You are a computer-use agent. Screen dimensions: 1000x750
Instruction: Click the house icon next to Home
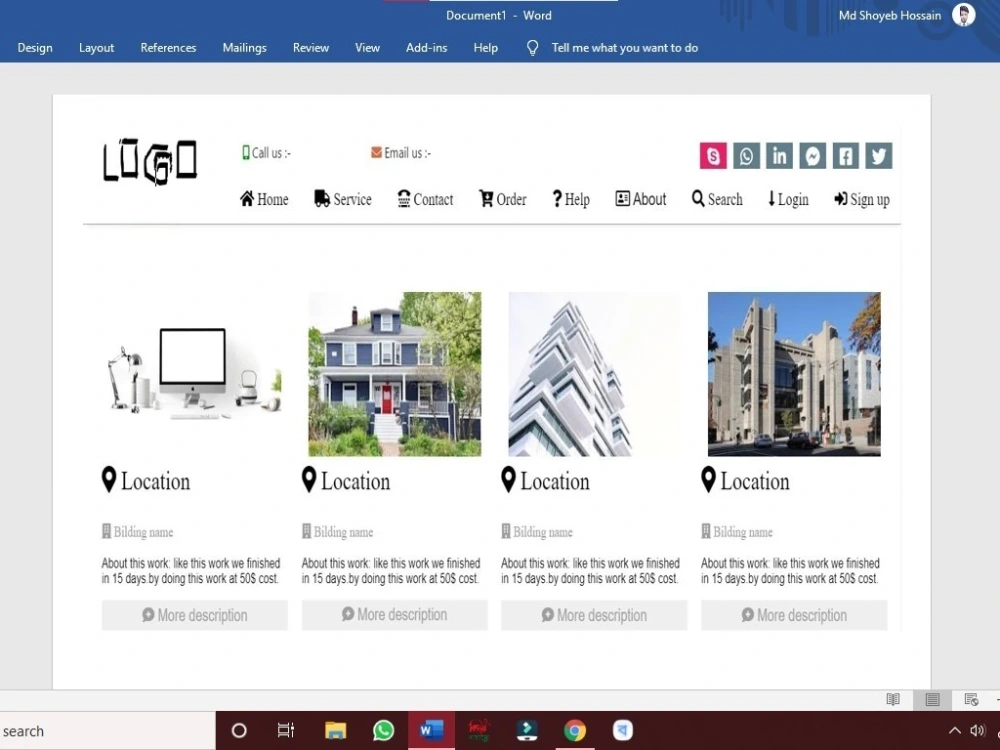247,198
